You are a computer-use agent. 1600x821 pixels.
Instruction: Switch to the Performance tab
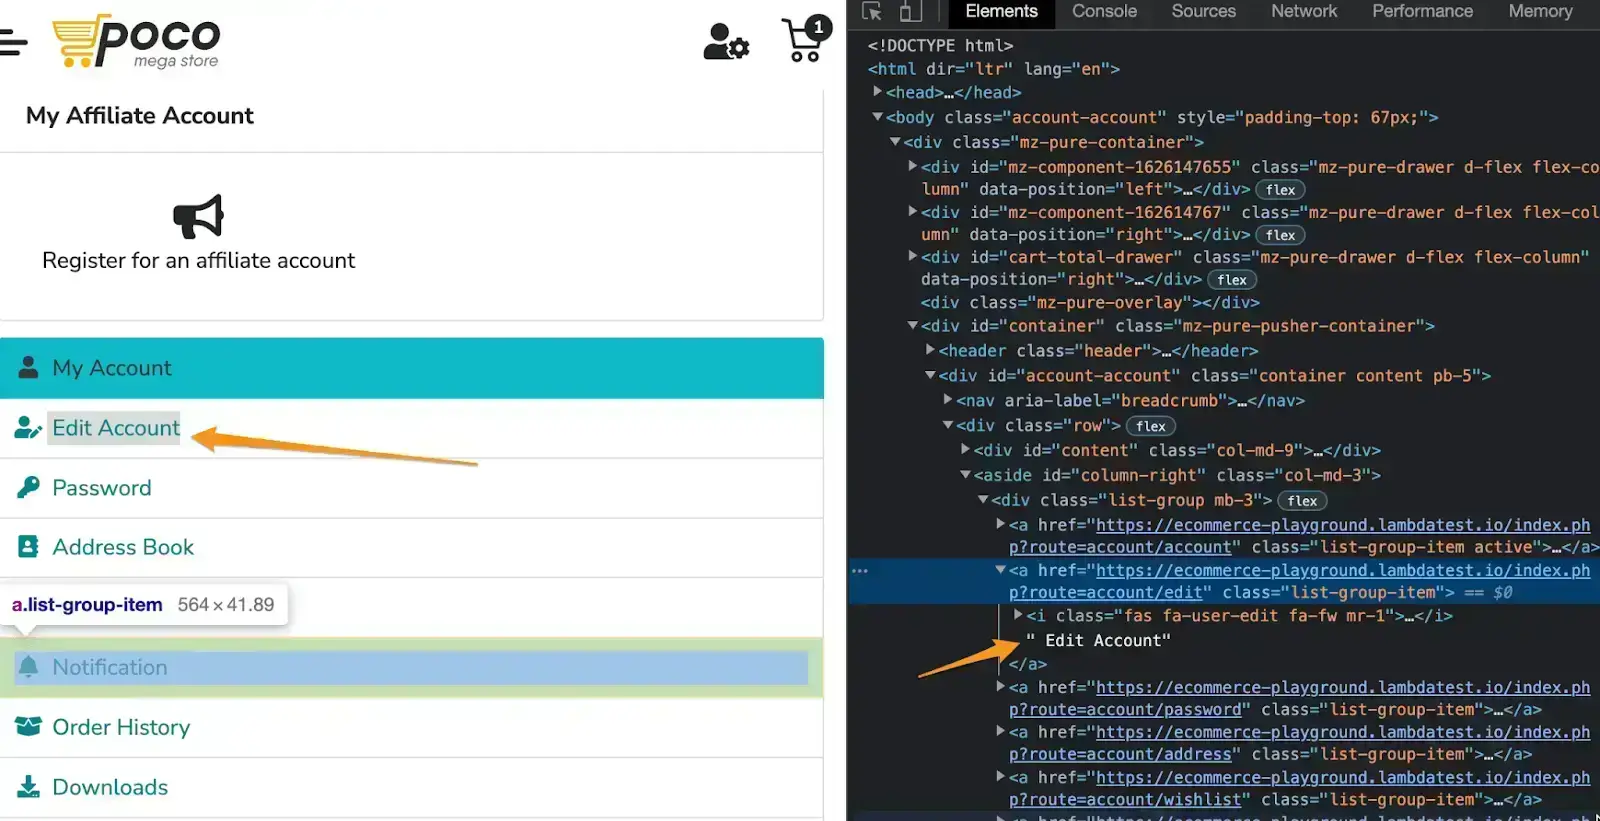[x=1422, y=12]
